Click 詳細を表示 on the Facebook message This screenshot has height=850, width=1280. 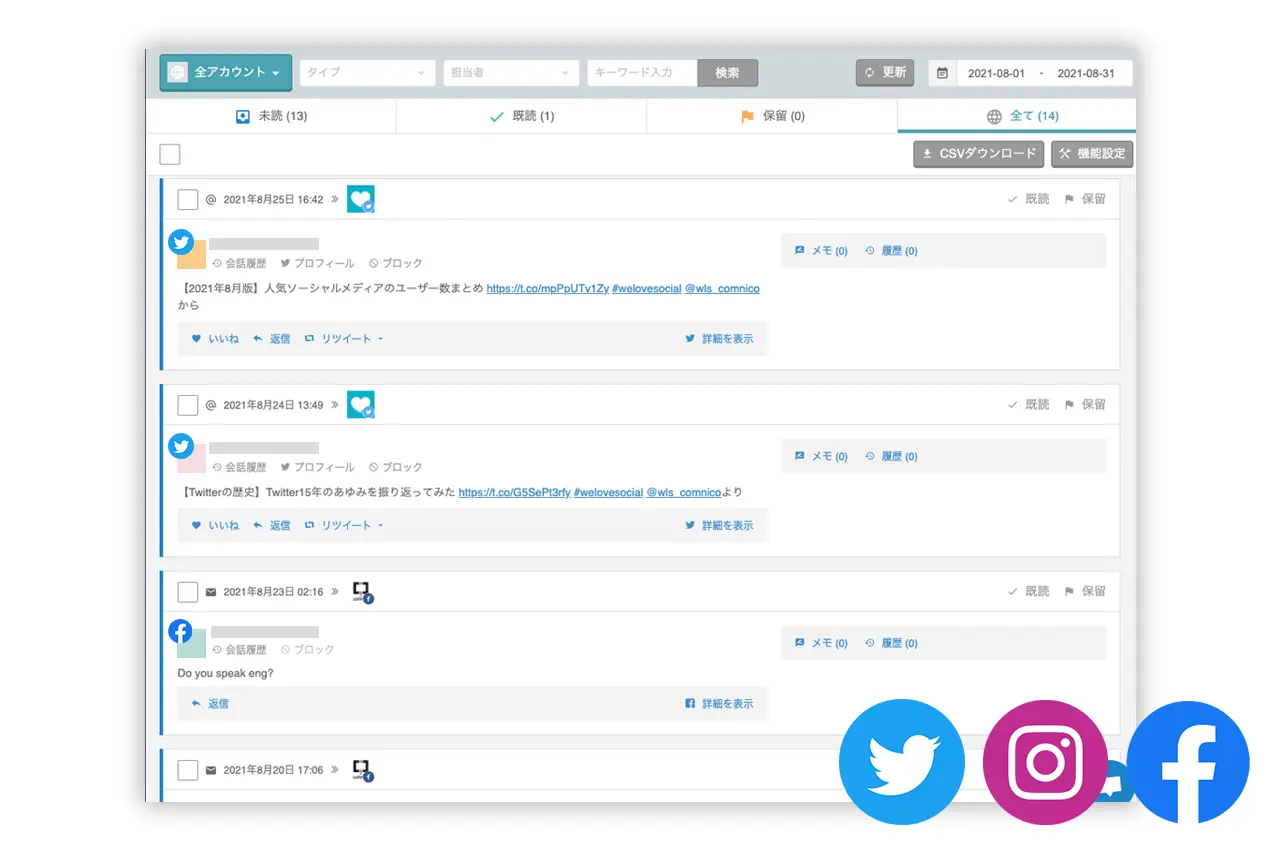tap(719, 704)
